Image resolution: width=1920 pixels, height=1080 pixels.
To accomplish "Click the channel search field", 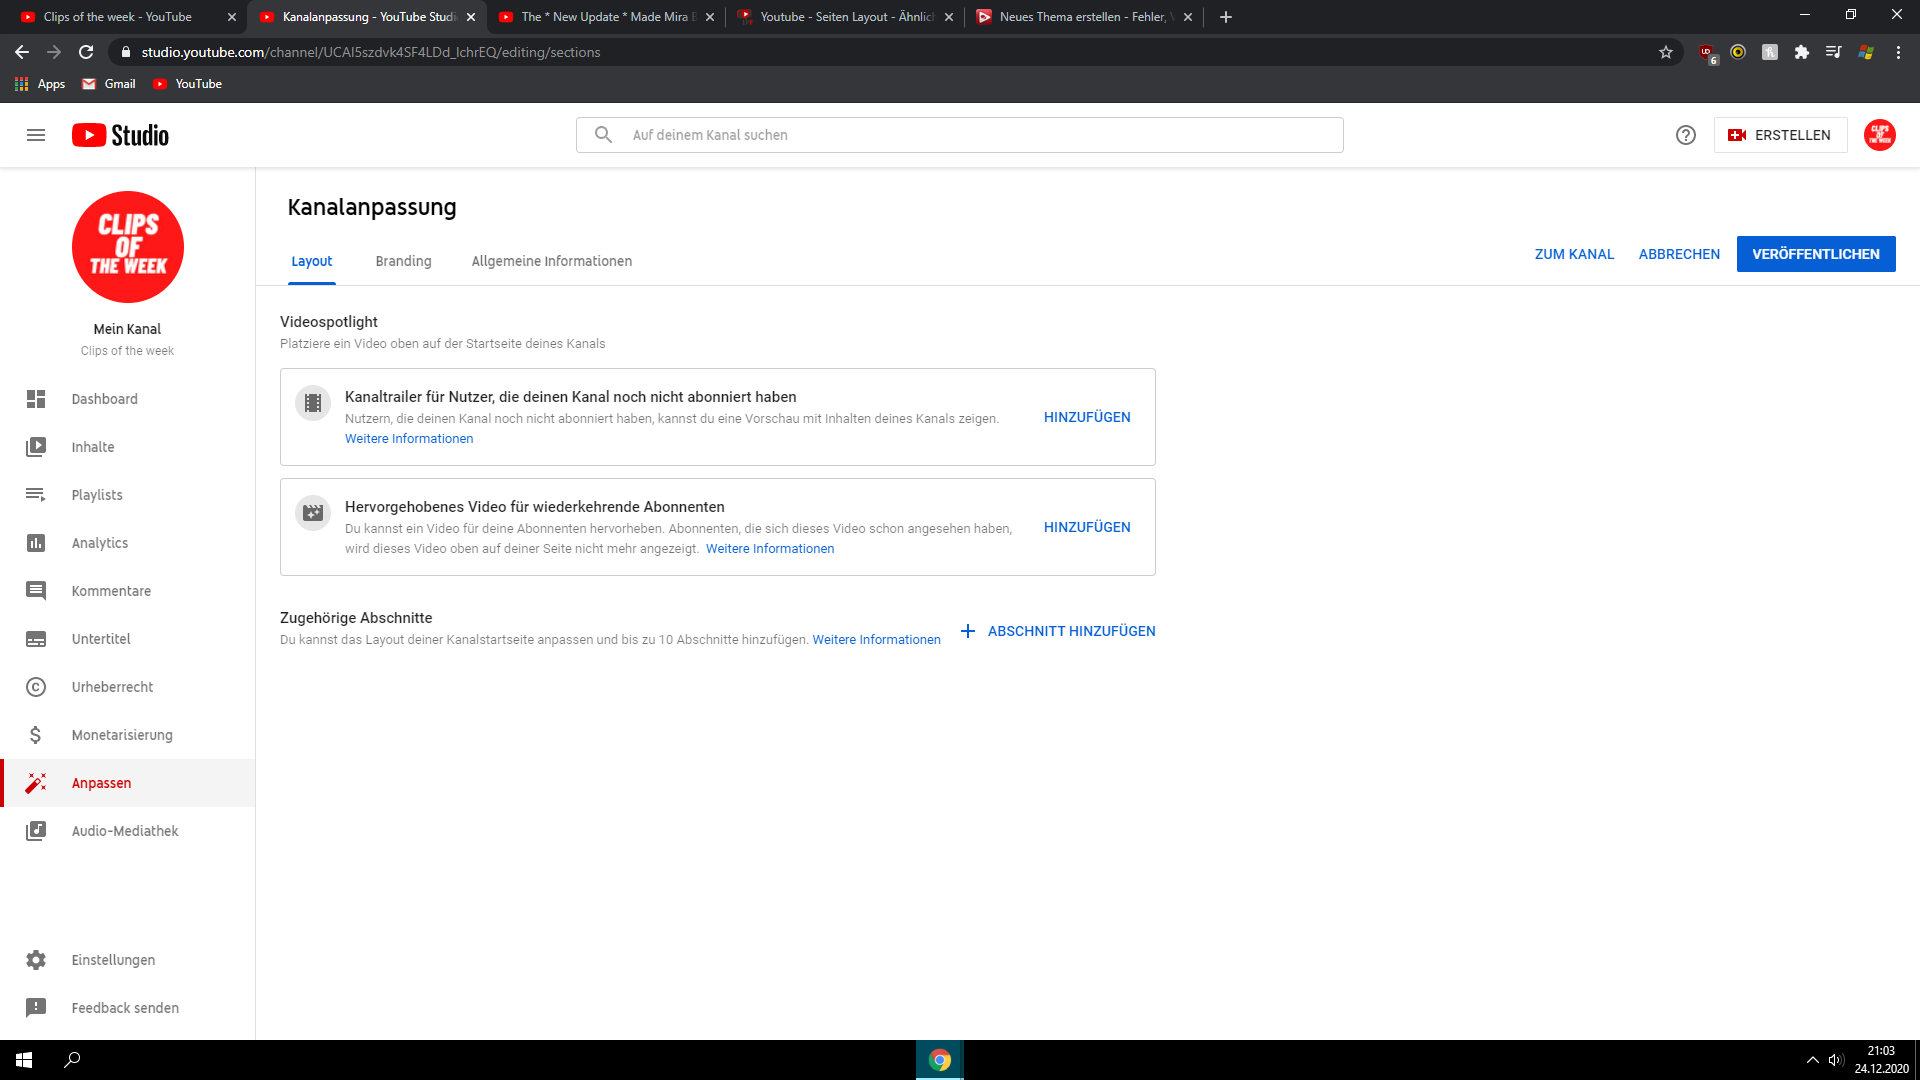I will [x=960, y=135].
